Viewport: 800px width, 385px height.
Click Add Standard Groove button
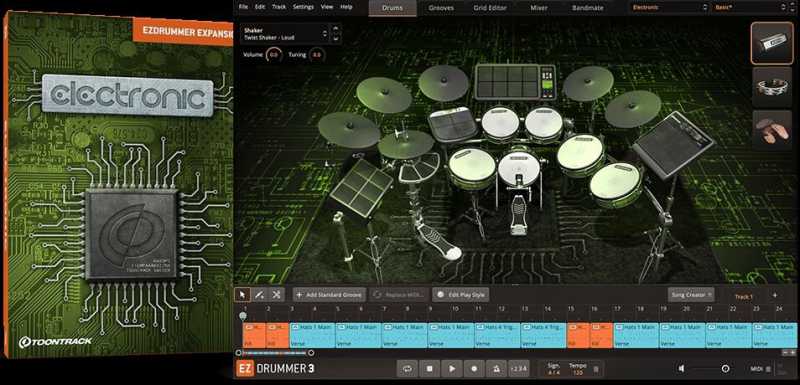(329, 295)
